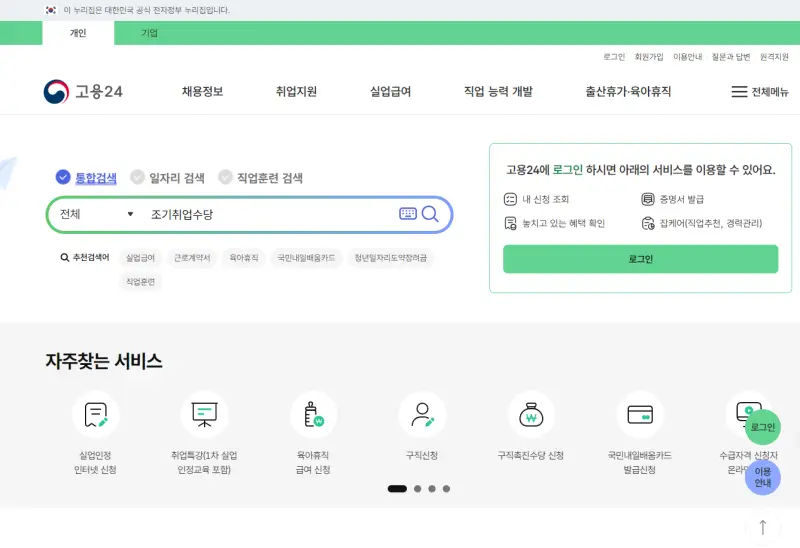Open the 실업급여 menu

[390, 92]
